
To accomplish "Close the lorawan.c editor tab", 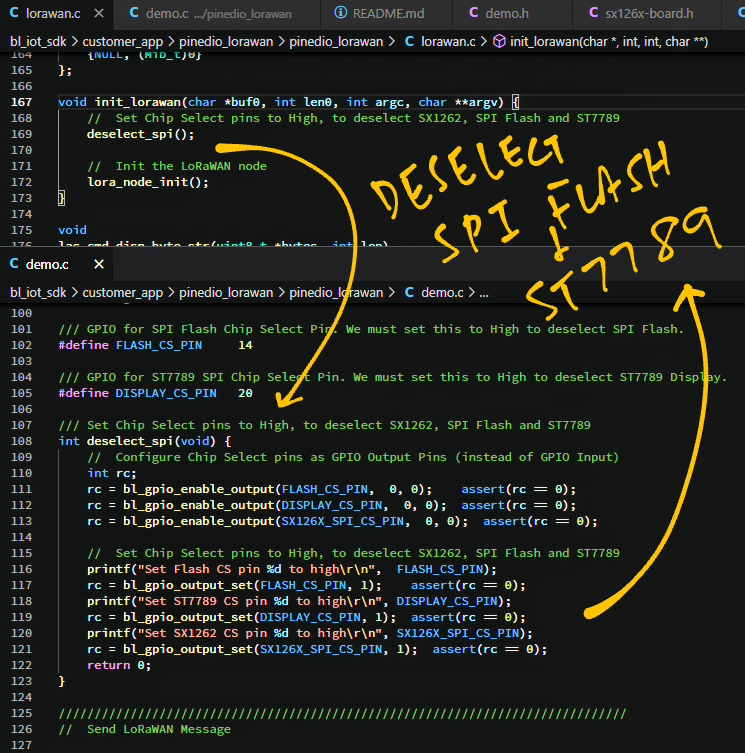I will pyautogui.click(x=99, y=14).
